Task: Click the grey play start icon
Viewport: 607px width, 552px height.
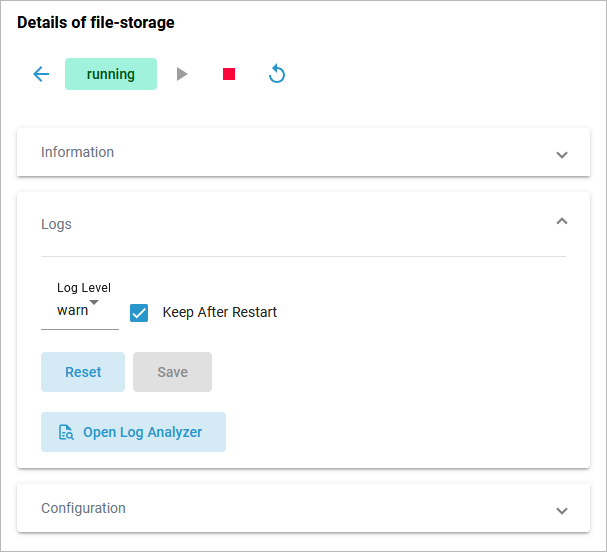Action: [182, 74]
